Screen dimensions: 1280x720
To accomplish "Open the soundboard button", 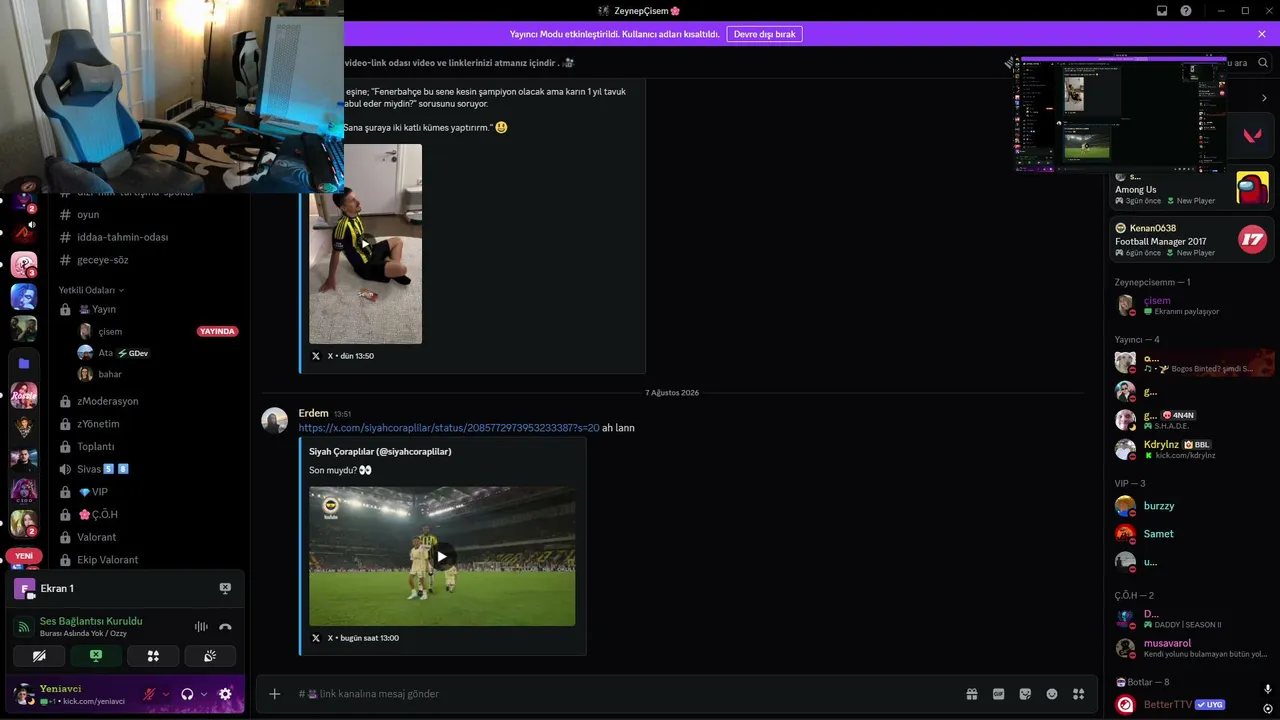I will (x=210, y=656).
